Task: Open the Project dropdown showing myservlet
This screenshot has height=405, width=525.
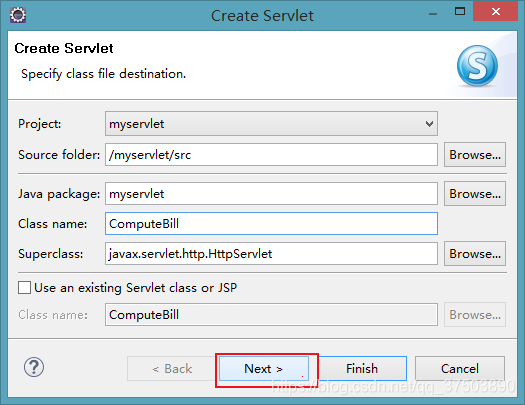Action: tap(271, 124)
